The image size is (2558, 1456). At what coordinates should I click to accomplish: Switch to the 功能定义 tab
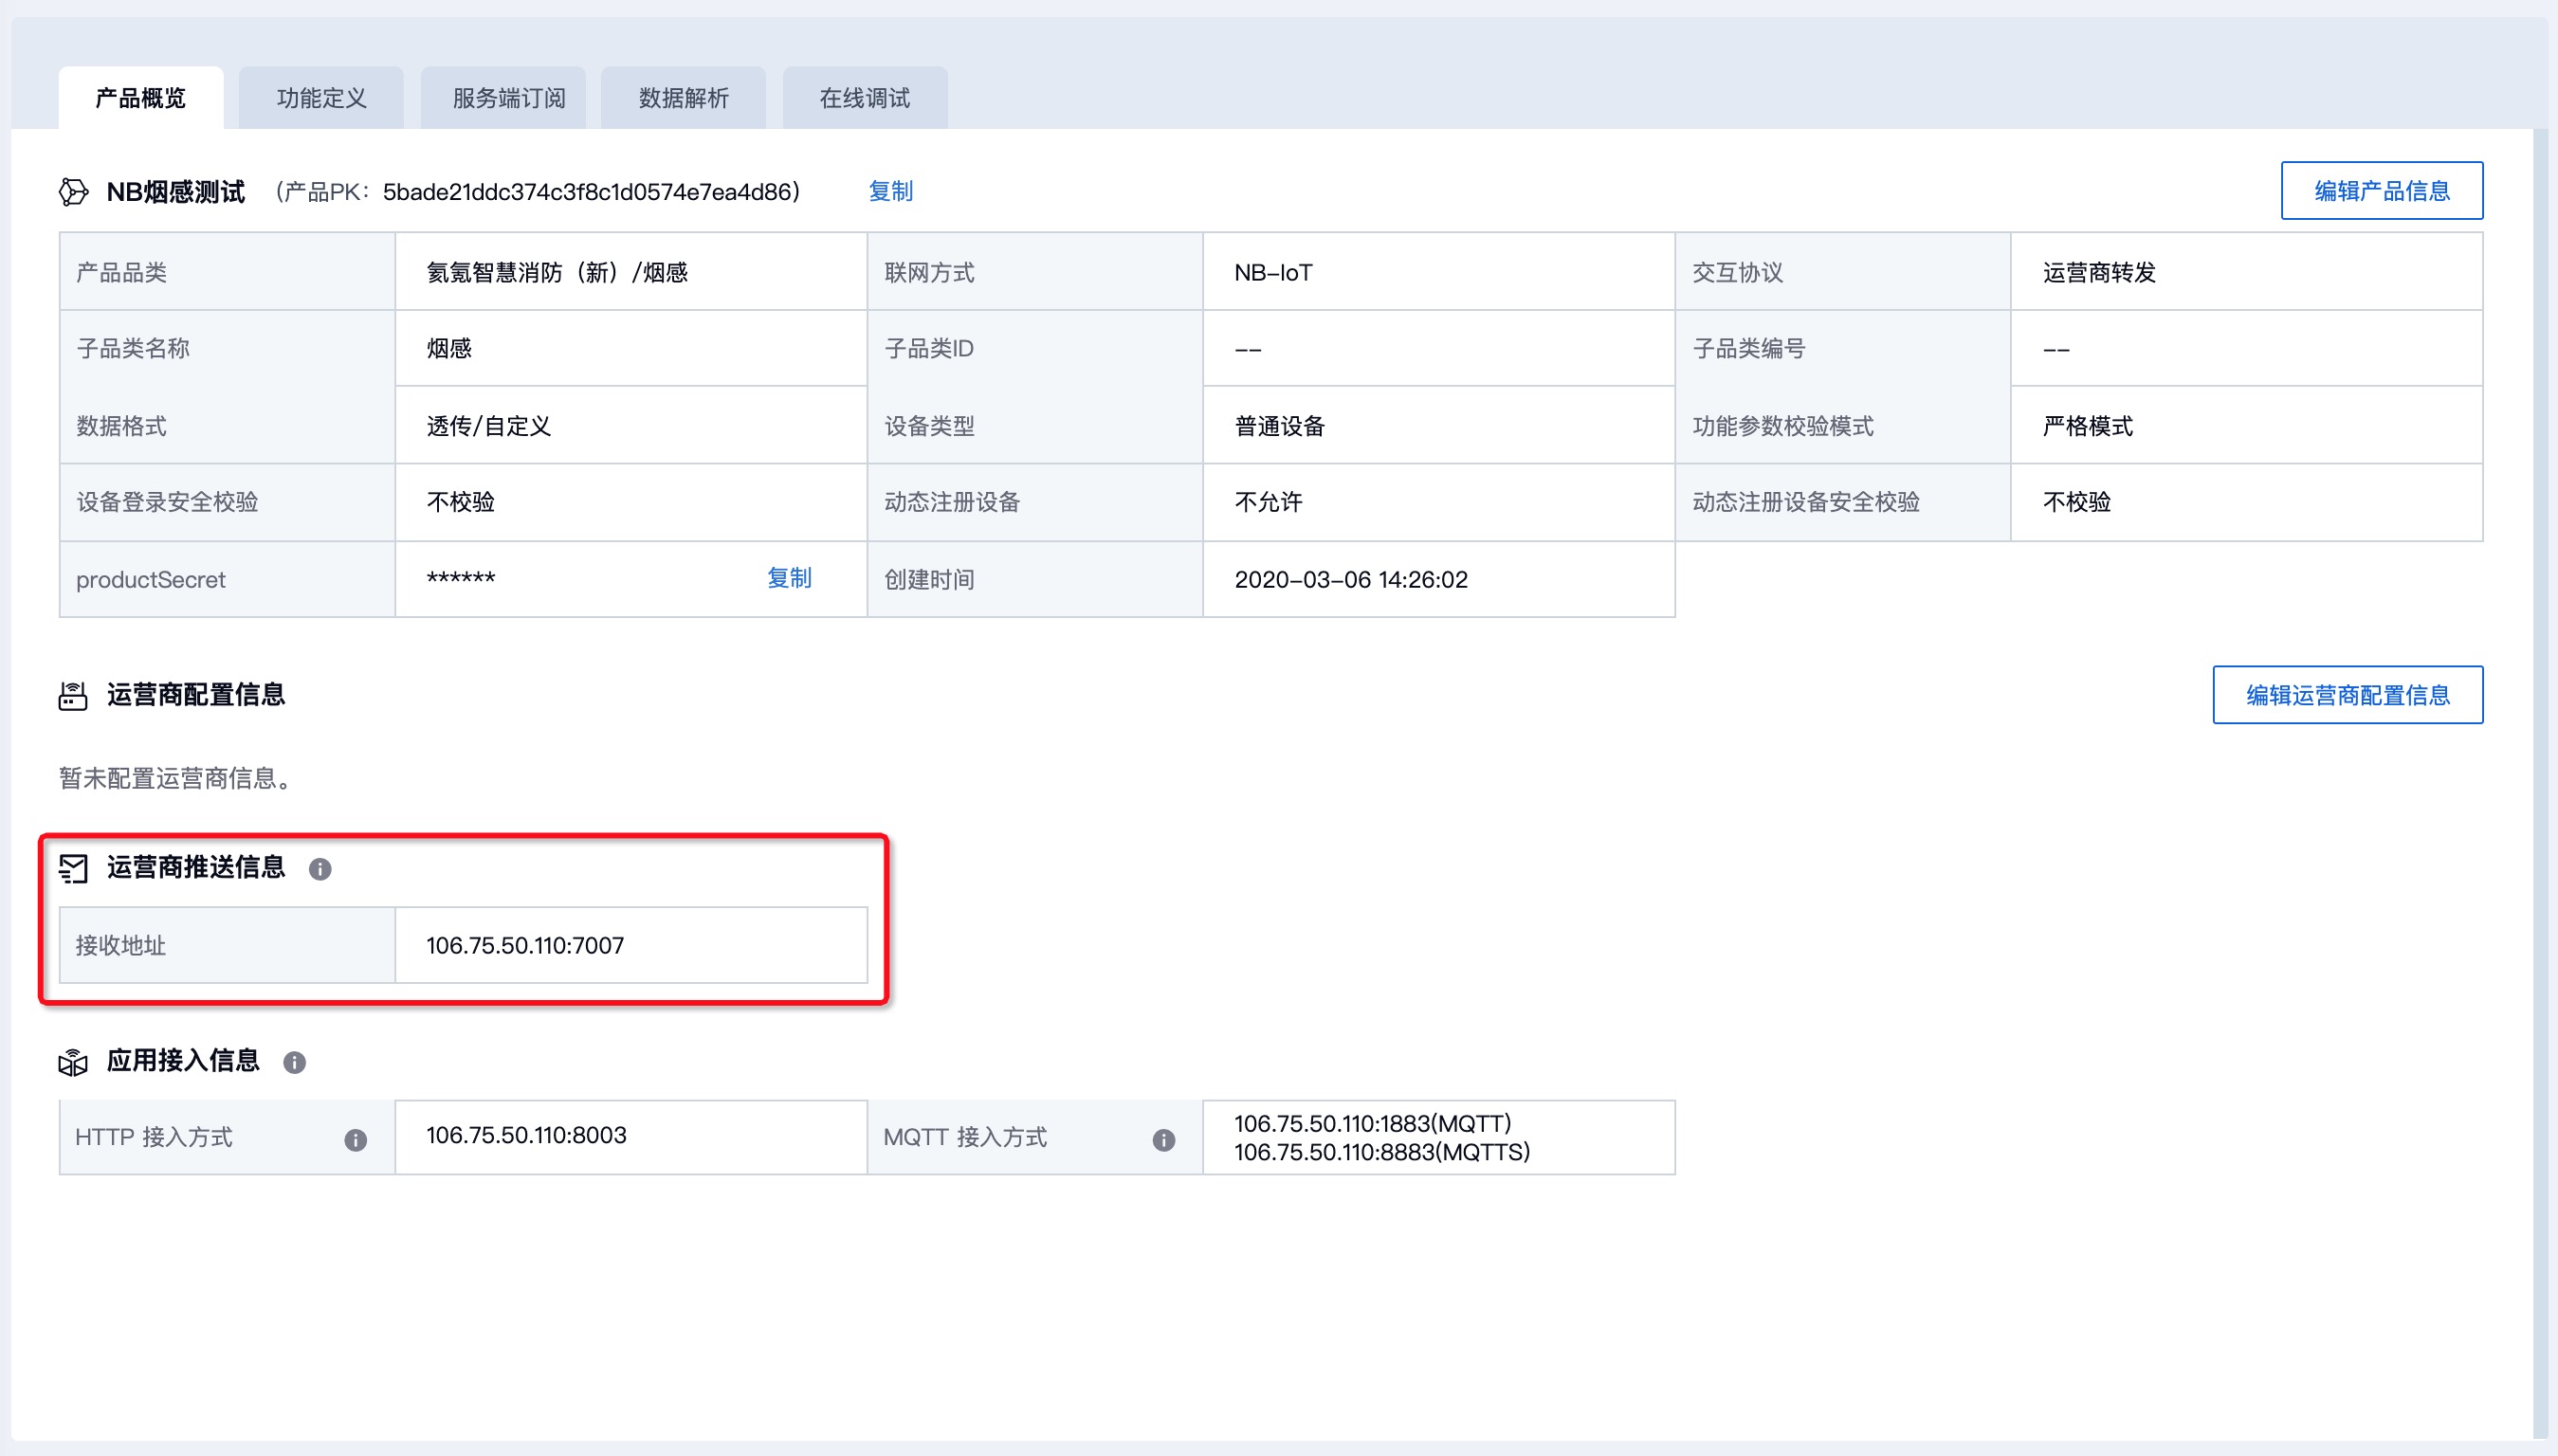[321, 98]
